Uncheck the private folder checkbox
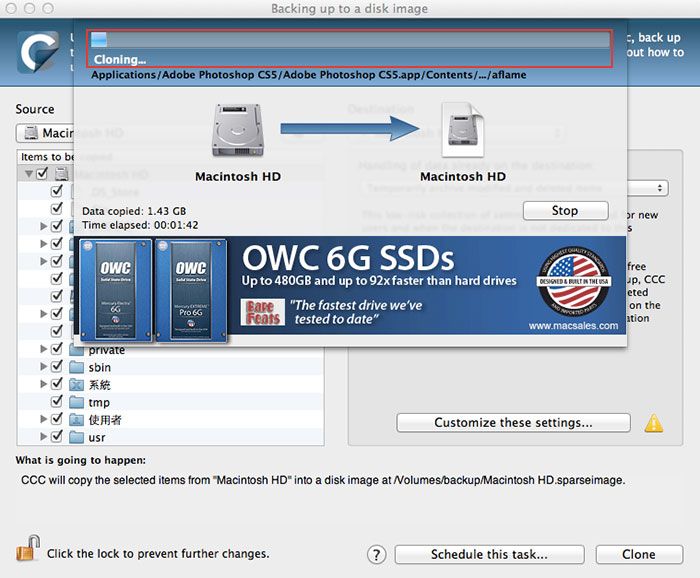Image resolution: width=700 pixels, height=578 pixels. point(57,349)
